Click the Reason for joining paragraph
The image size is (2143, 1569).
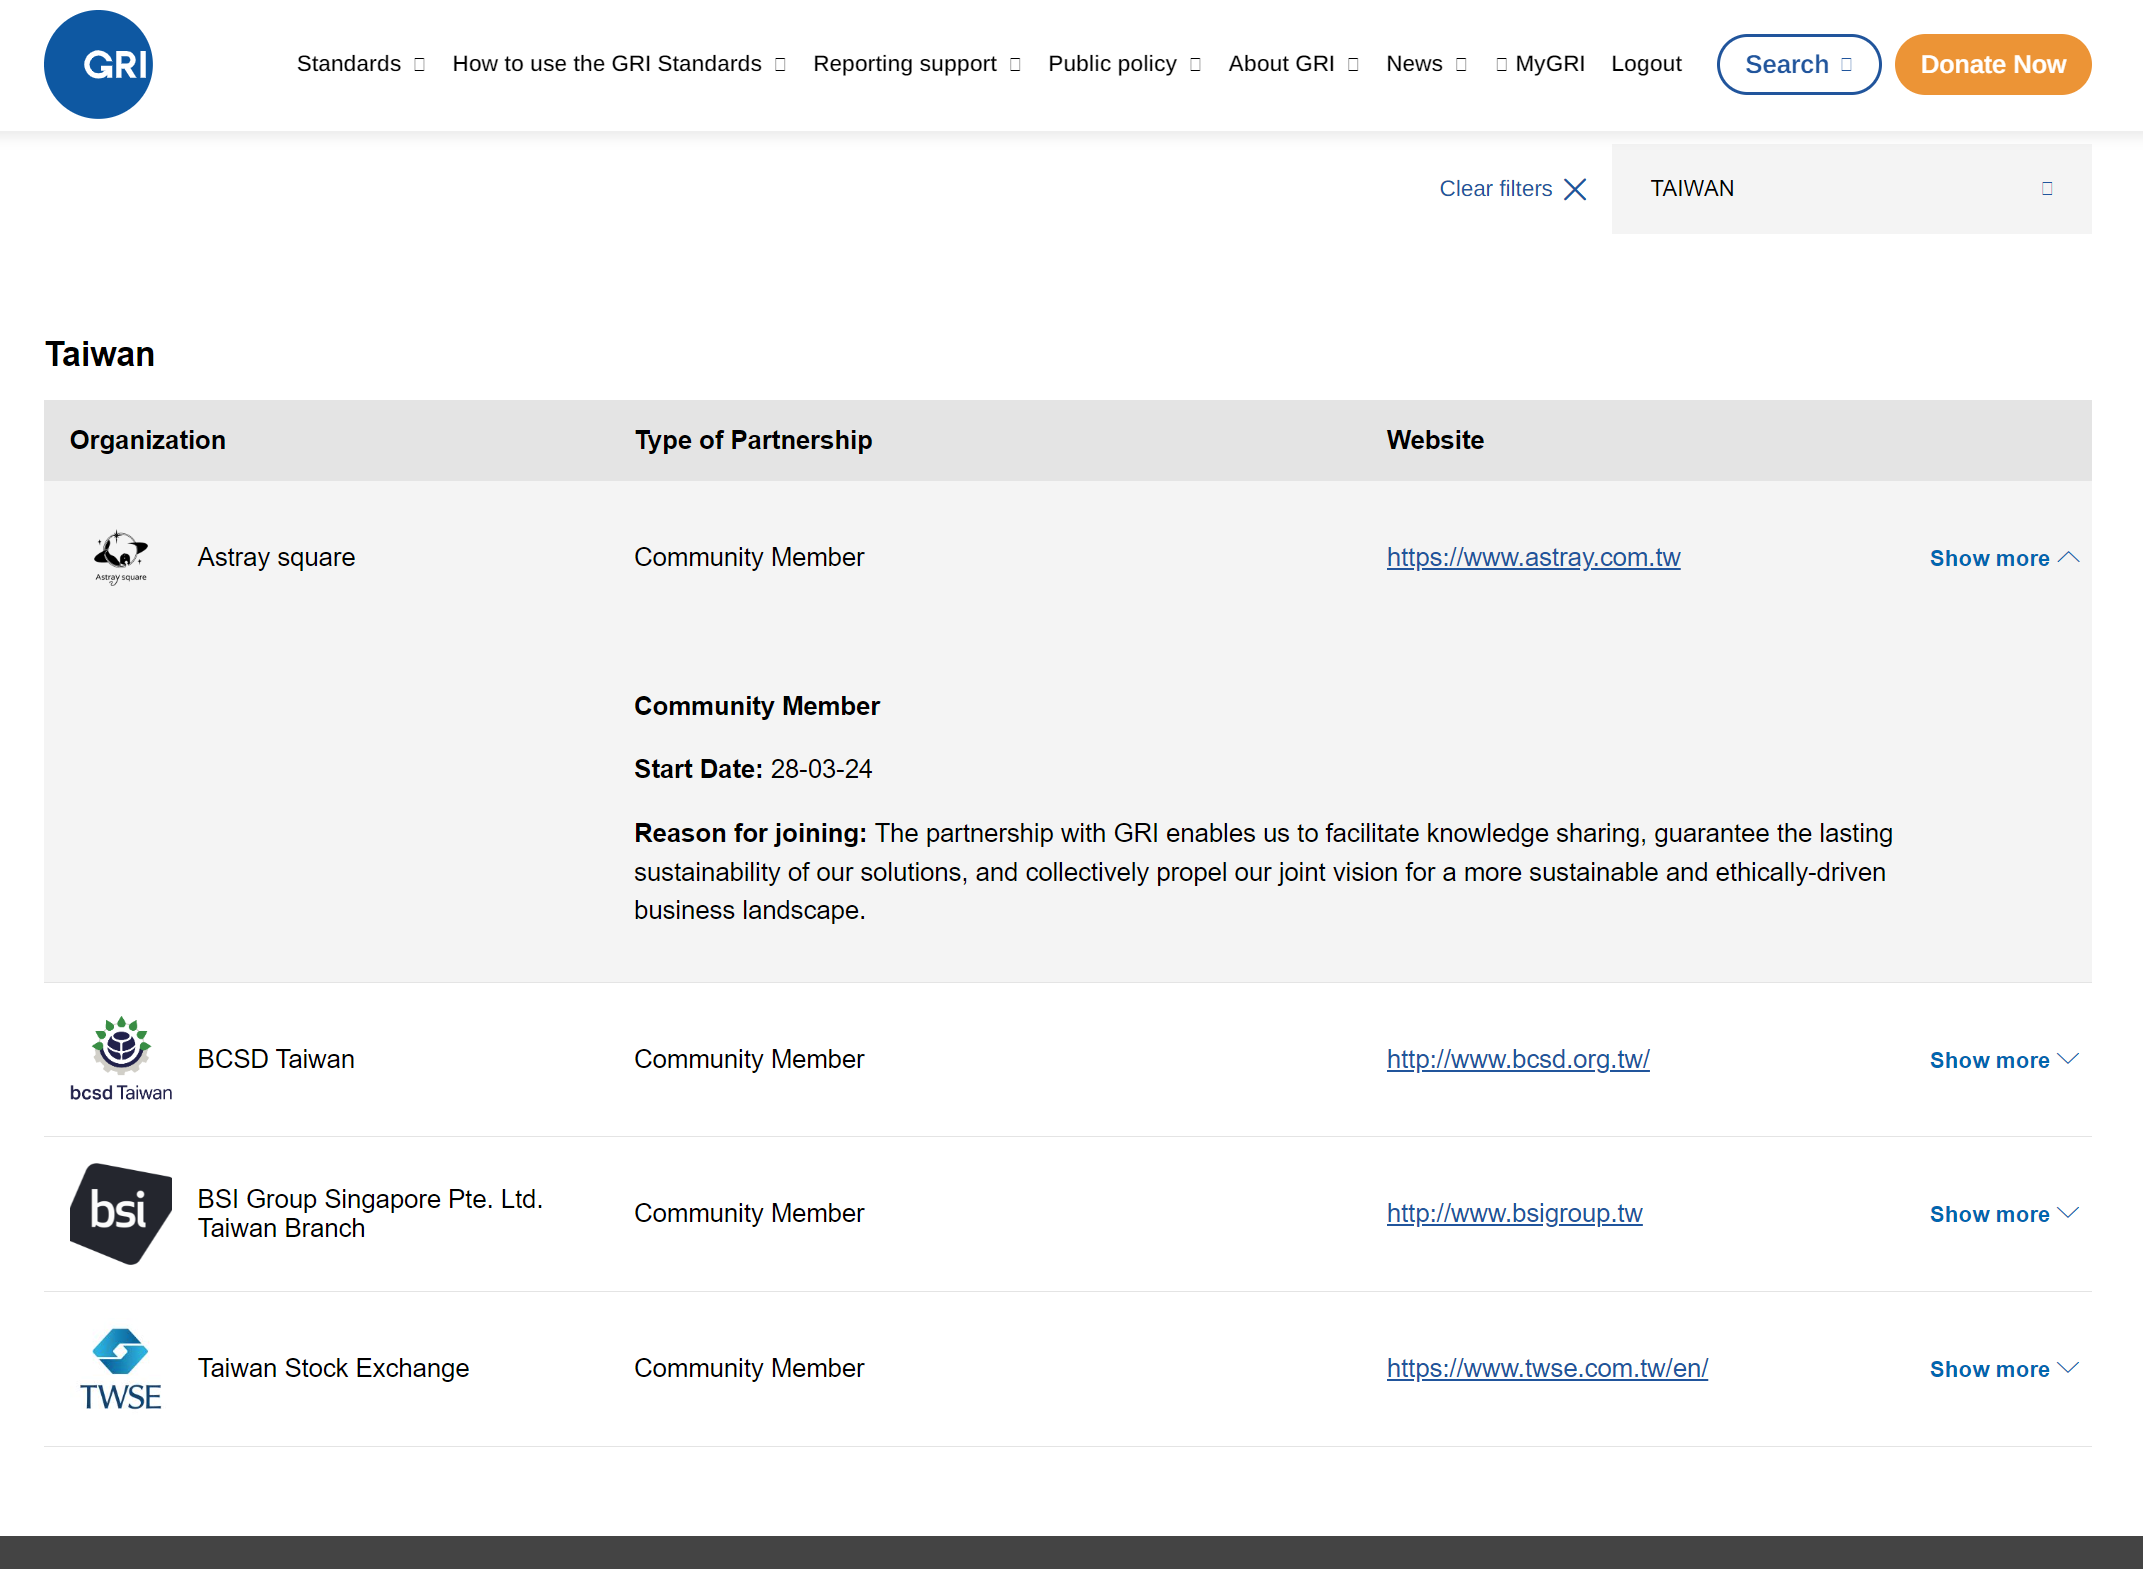pyautogui.click(x=1263, y=871)
